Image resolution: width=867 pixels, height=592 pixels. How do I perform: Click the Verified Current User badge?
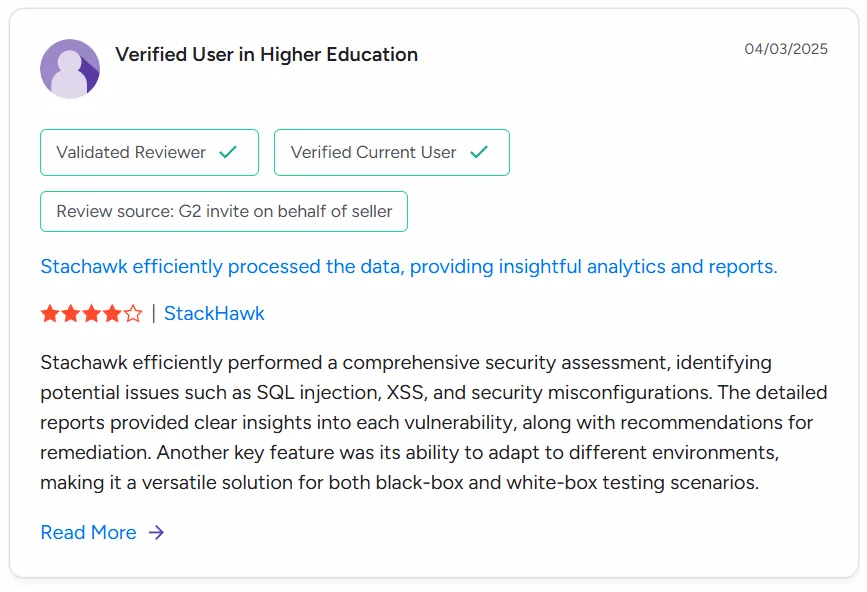pyautogui.click(x=391, y=152)
